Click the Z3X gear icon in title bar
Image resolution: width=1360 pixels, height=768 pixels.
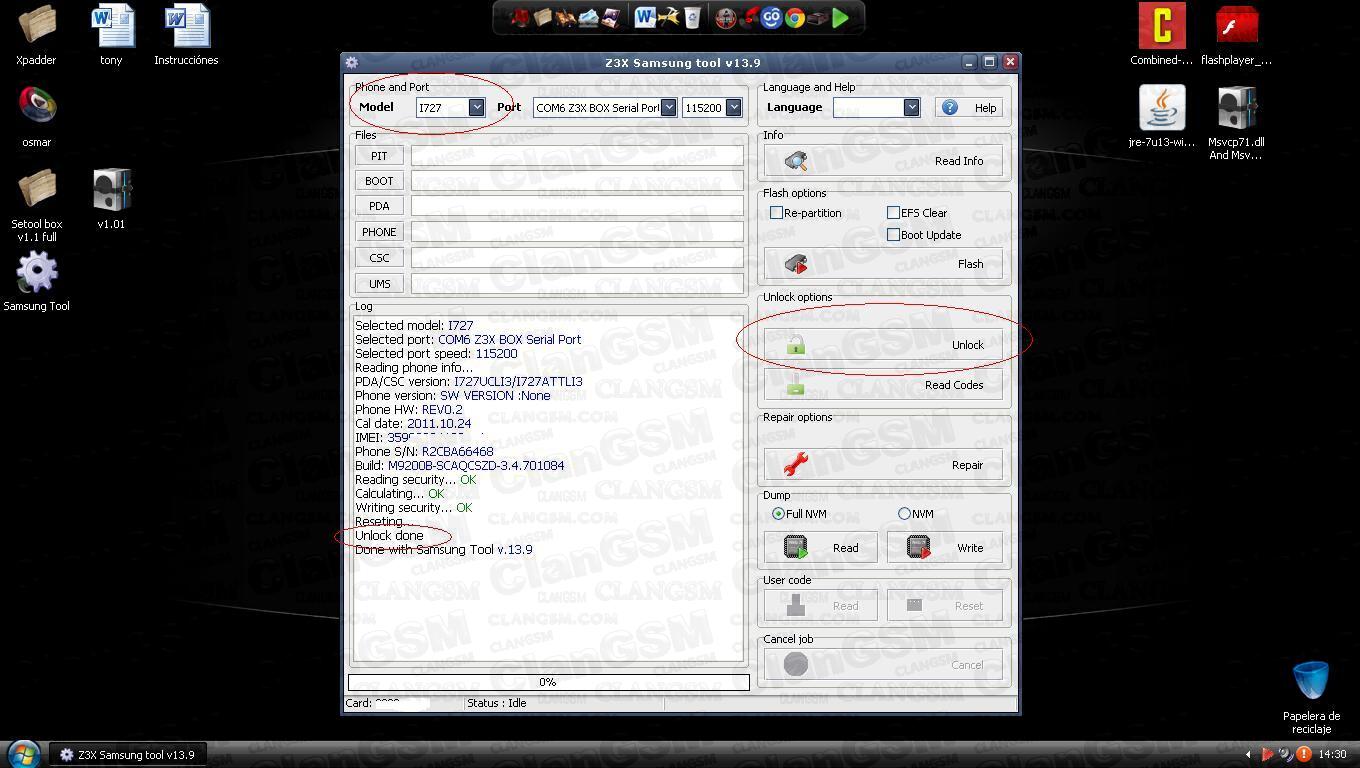[352, 62]
